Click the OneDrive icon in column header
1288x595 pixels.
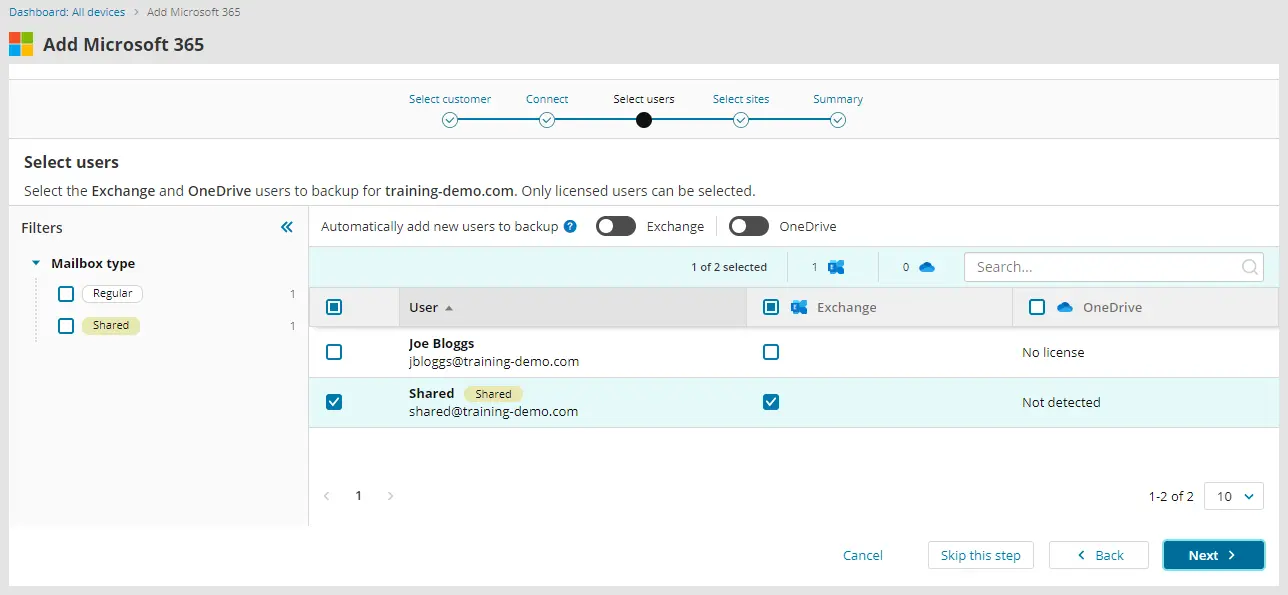(1065, 307)
